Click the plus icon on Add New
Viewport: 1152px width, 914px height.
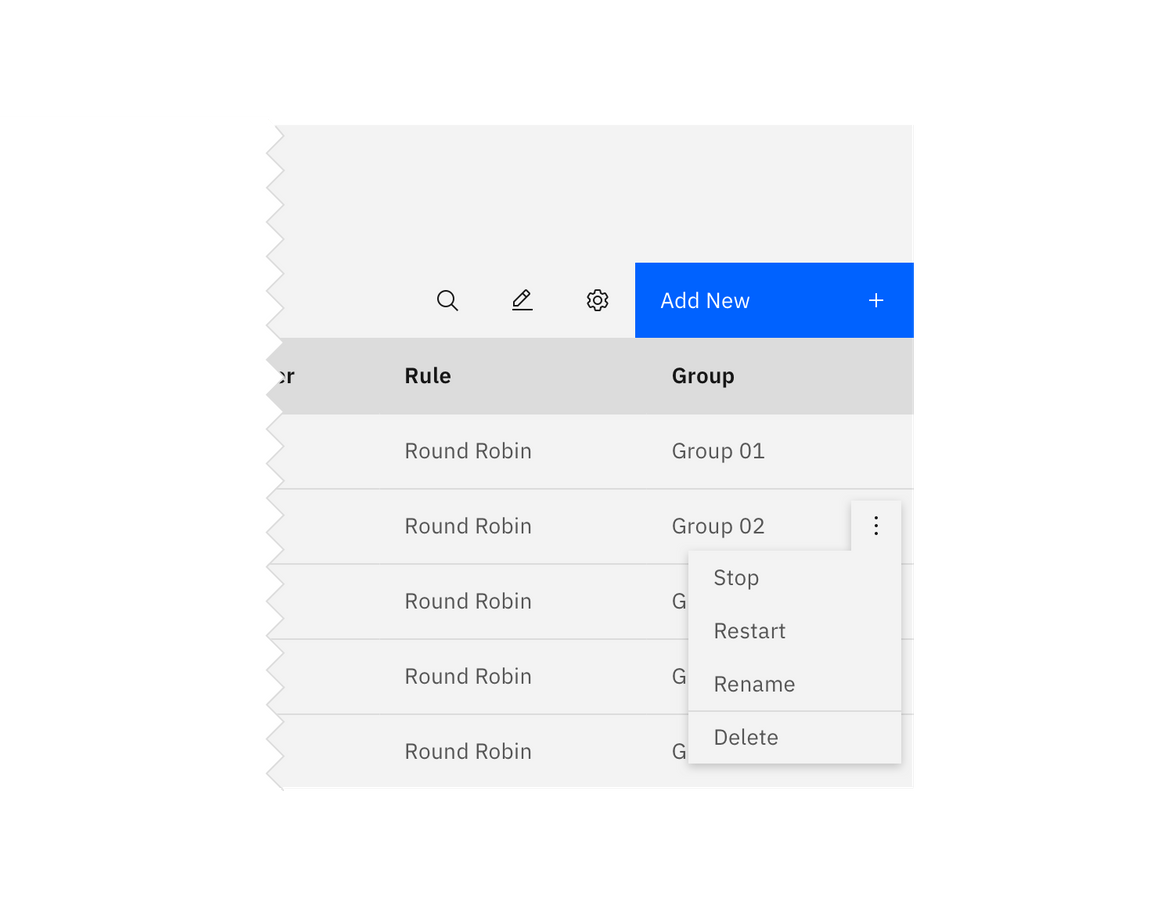pyautogui.click(x=876, y=300)
